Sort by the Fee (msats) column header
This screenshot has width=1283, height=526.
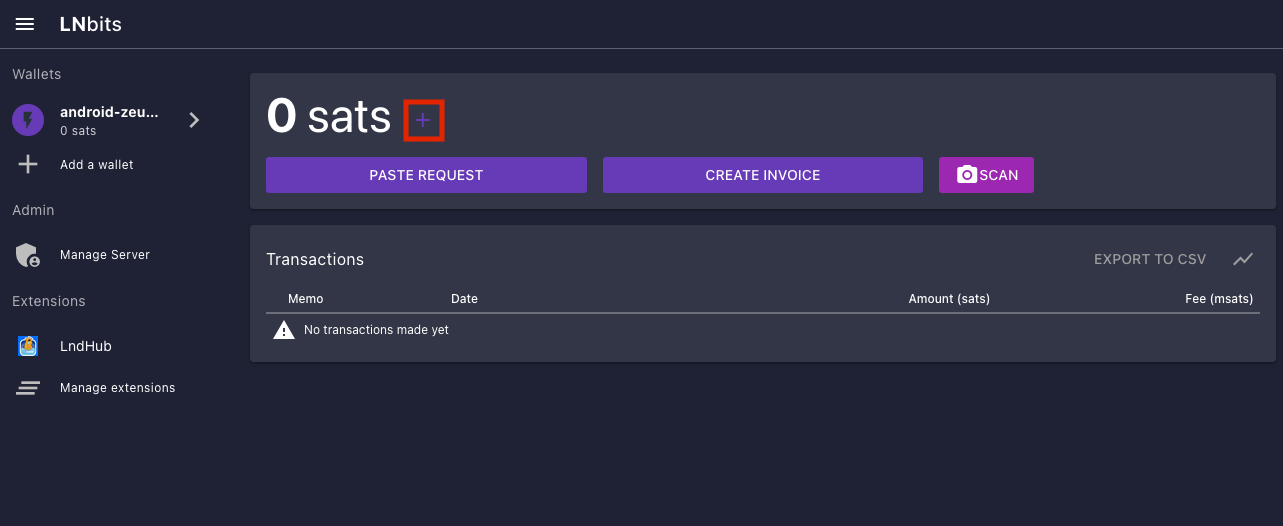[x=1218, y=299]
